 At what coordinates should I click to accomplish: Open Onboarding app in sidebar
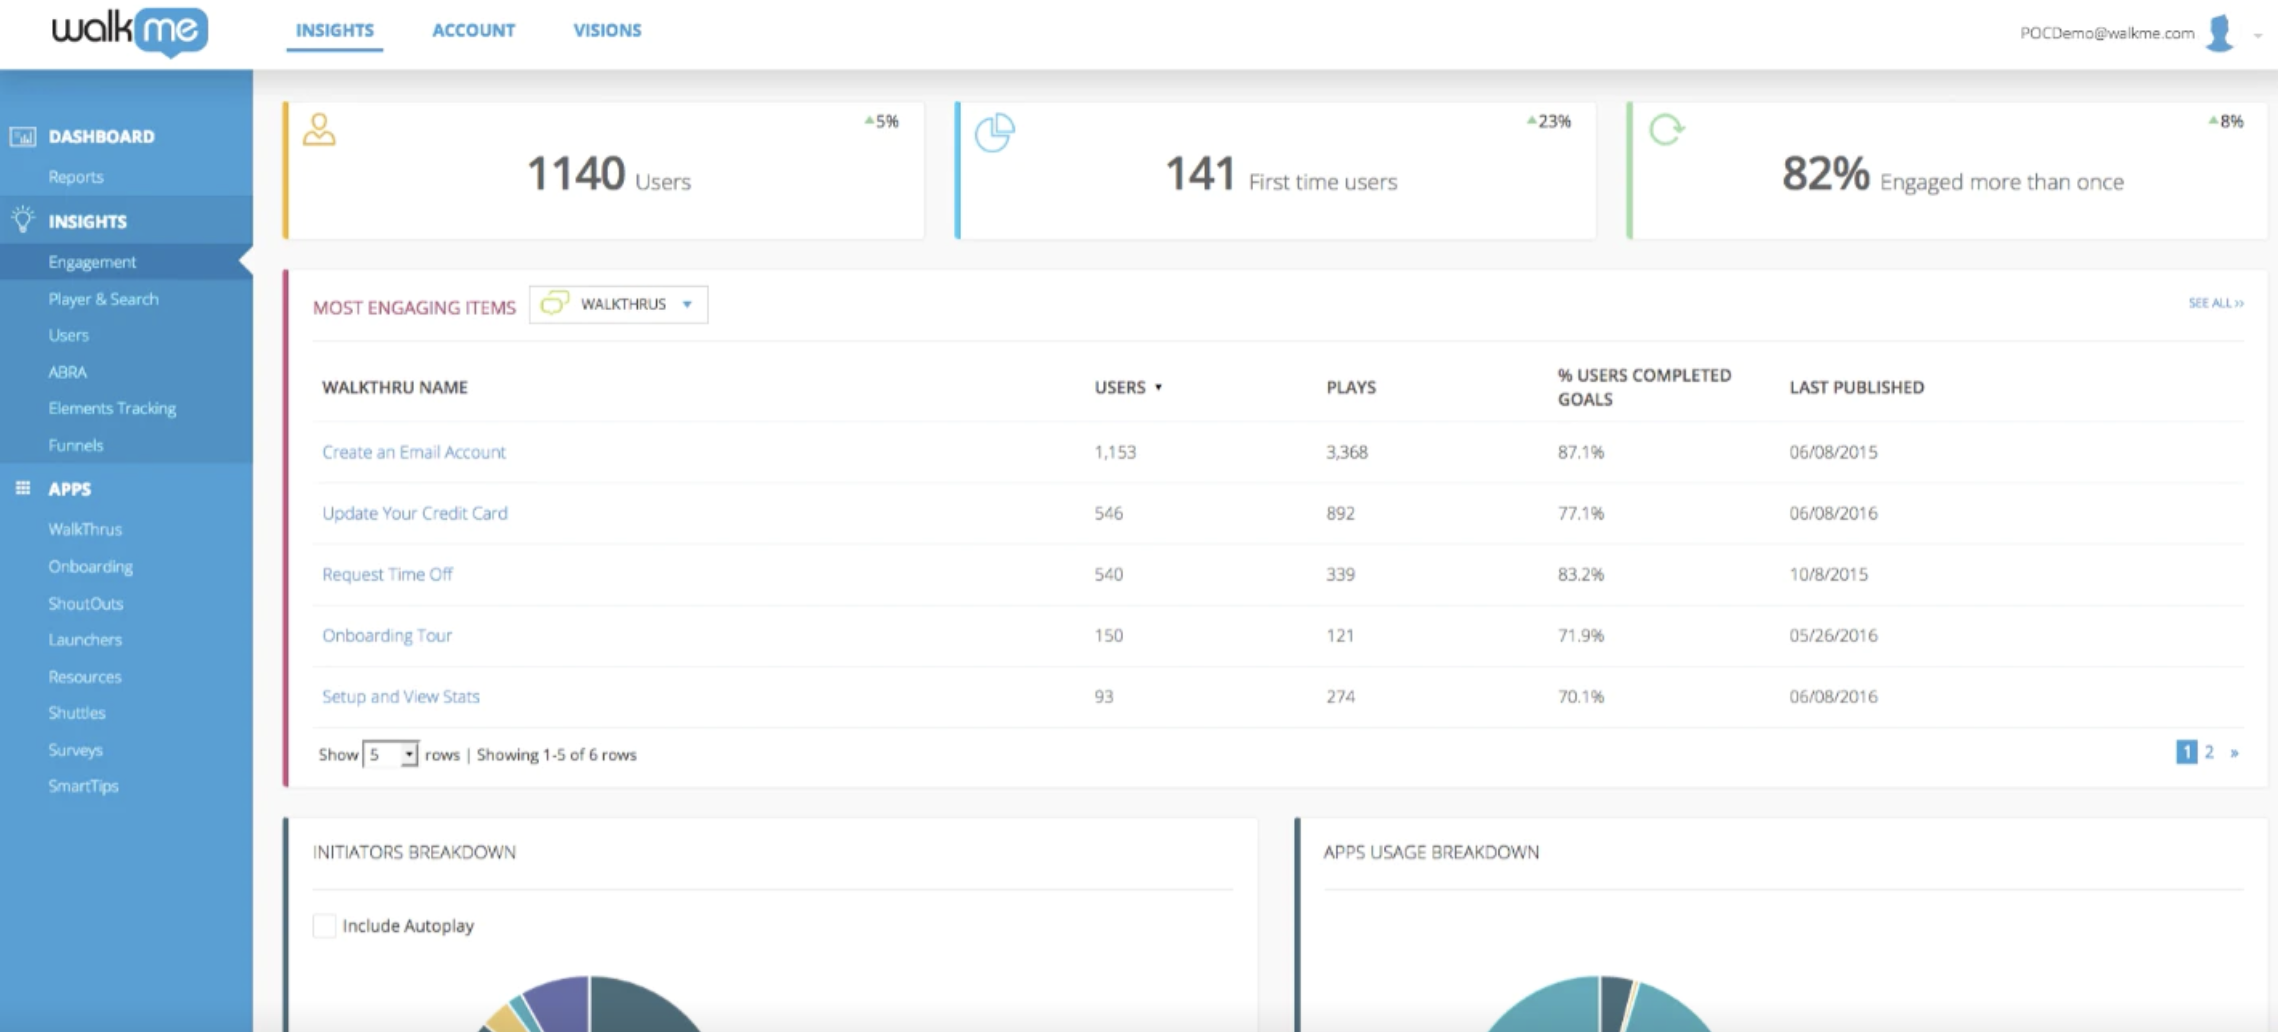[x=90, y=566]
